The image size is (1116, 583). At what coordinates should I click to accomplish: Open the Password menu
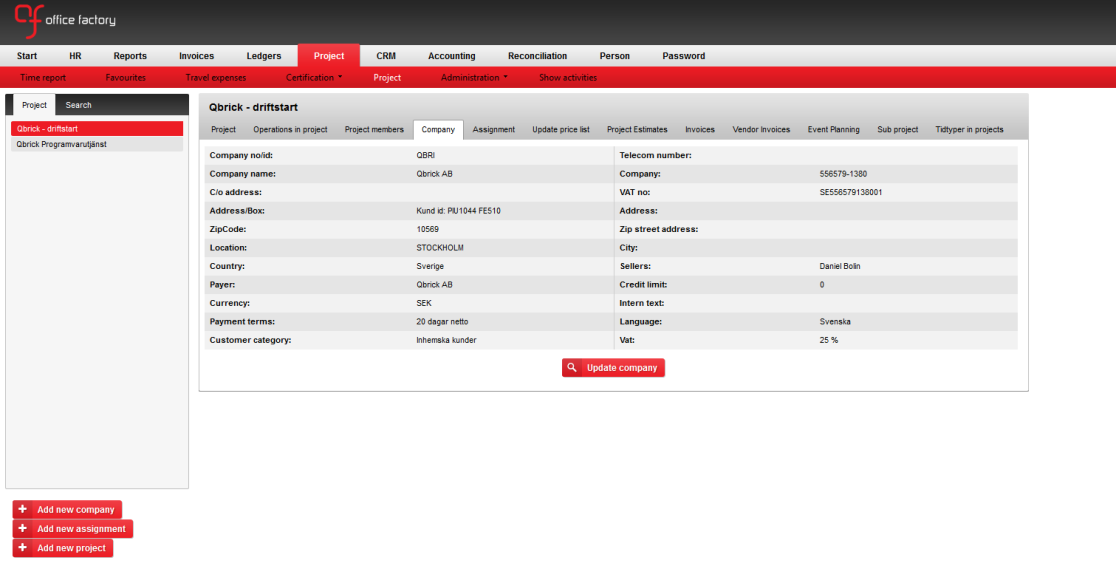coord(684,56)
